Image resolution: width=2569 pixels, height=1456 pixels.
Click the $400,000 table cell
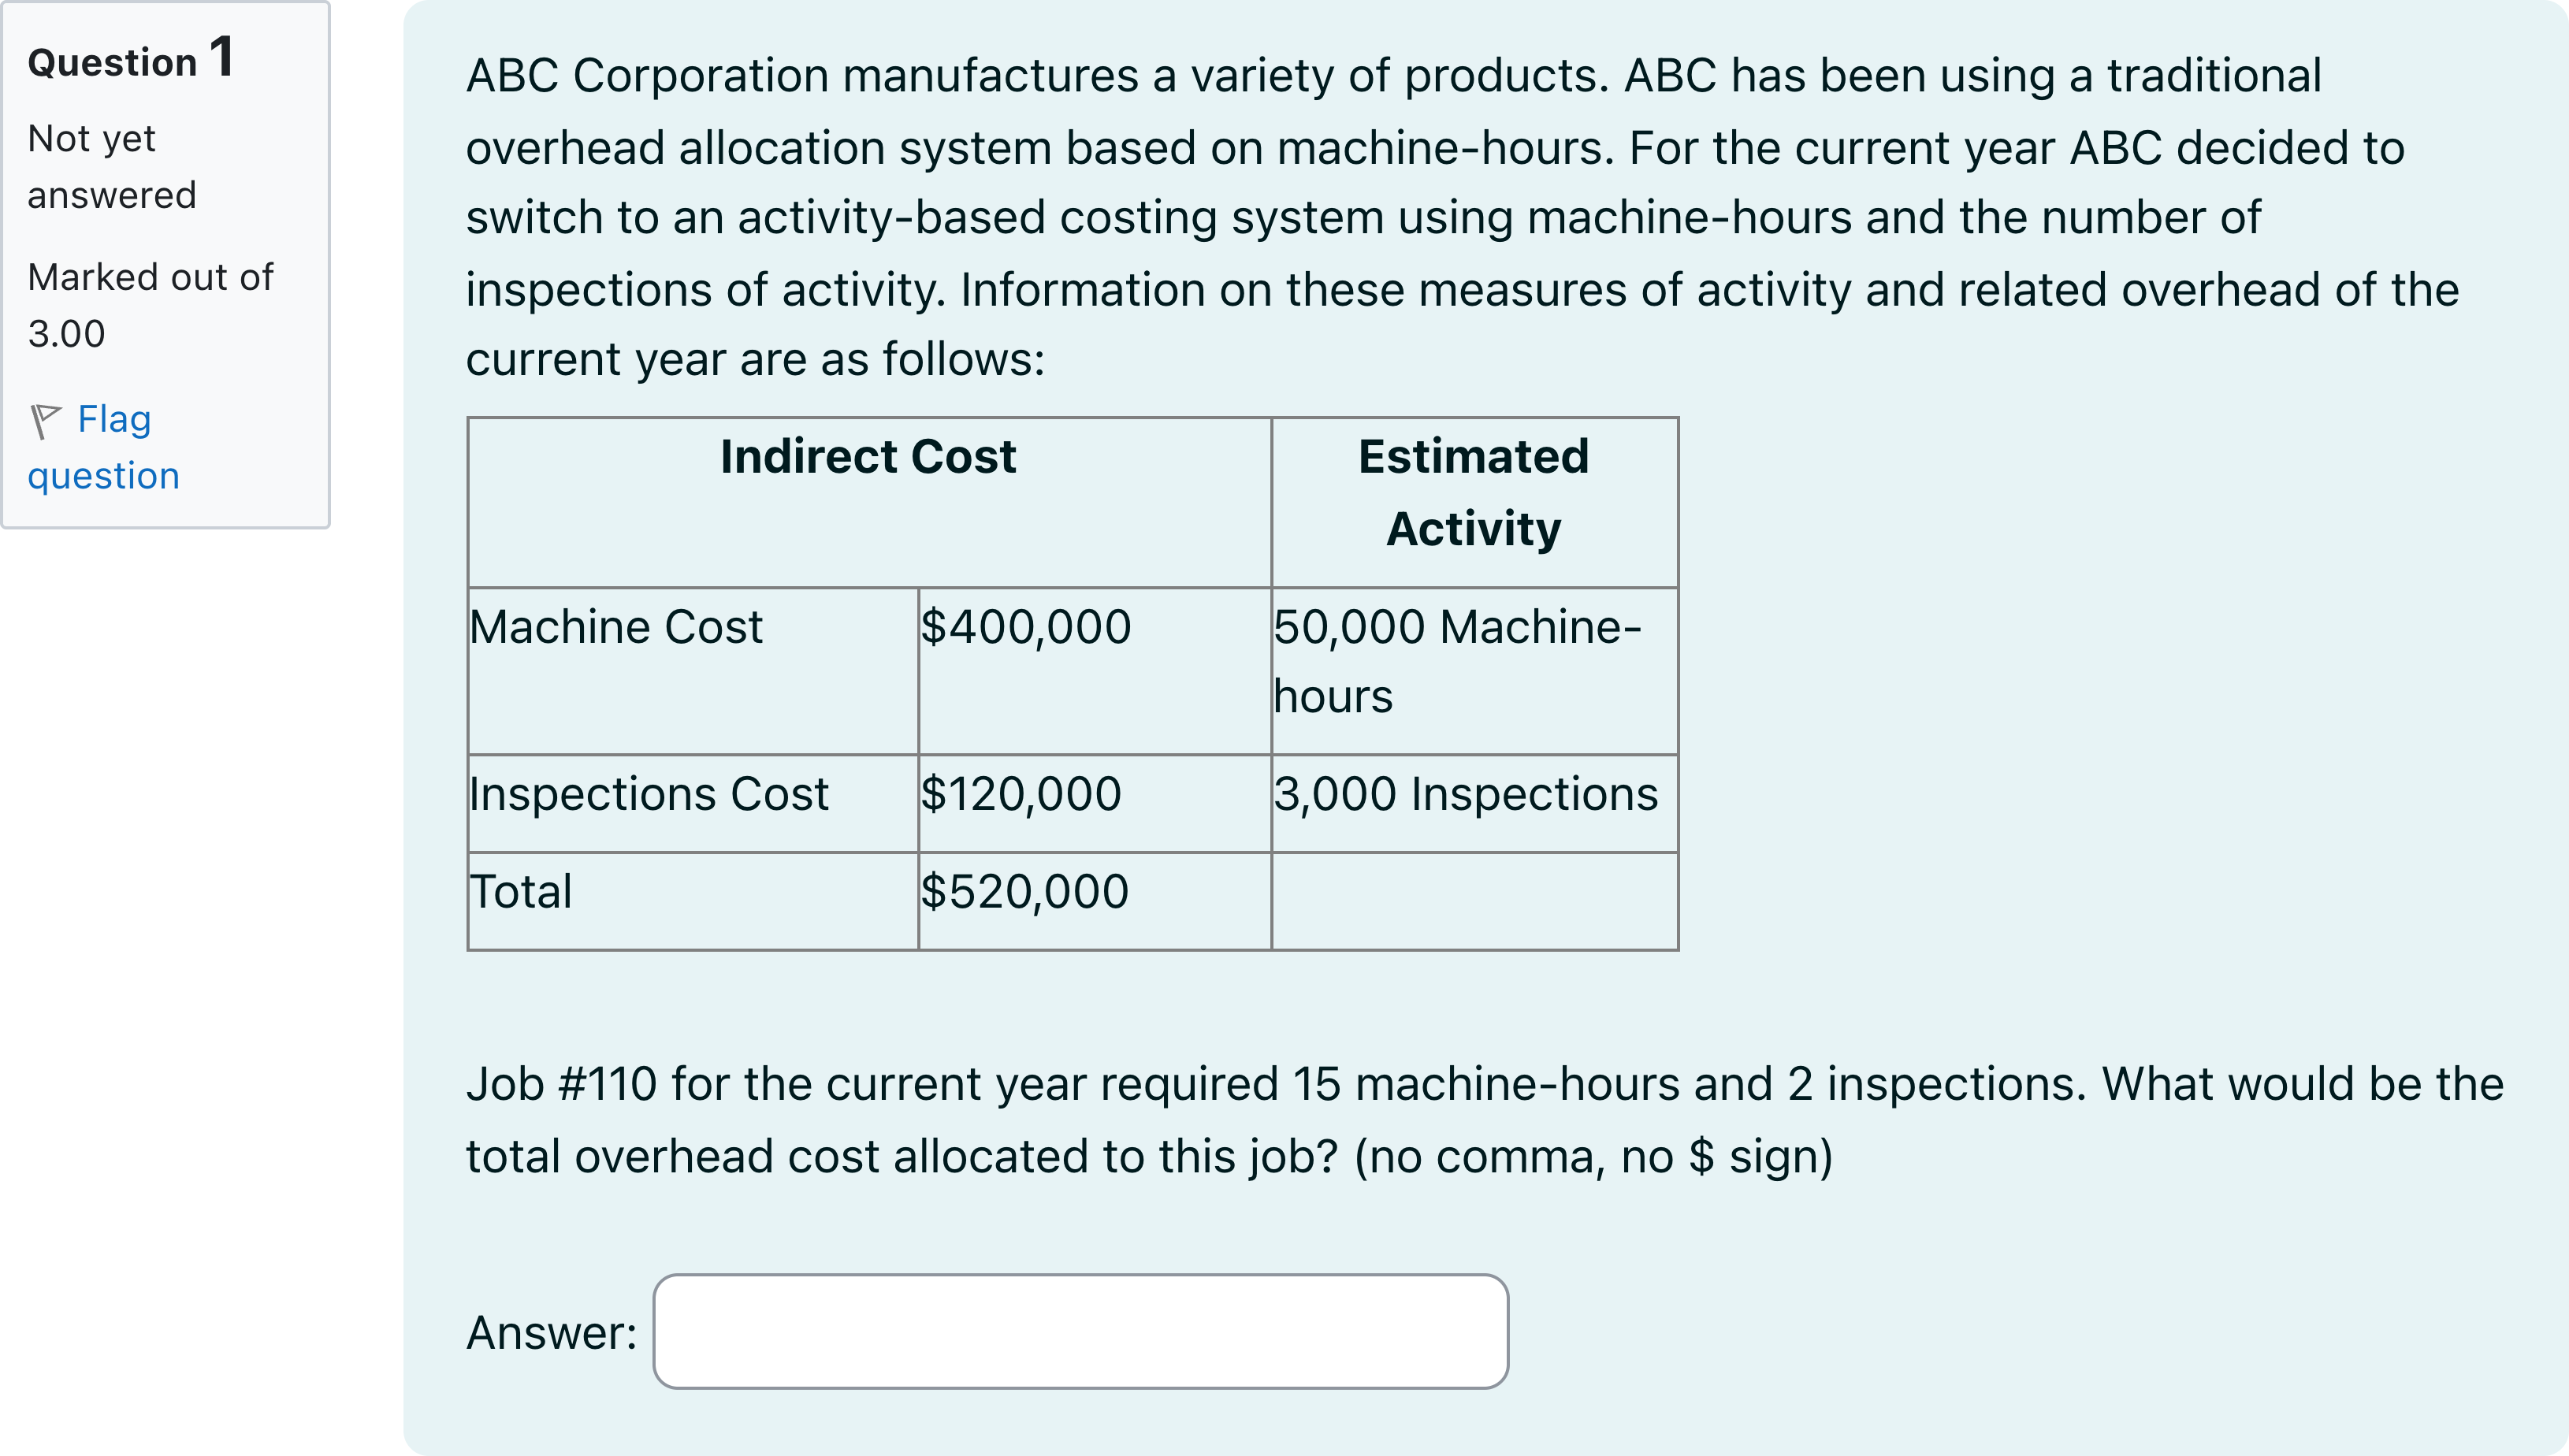point(1025,628)
